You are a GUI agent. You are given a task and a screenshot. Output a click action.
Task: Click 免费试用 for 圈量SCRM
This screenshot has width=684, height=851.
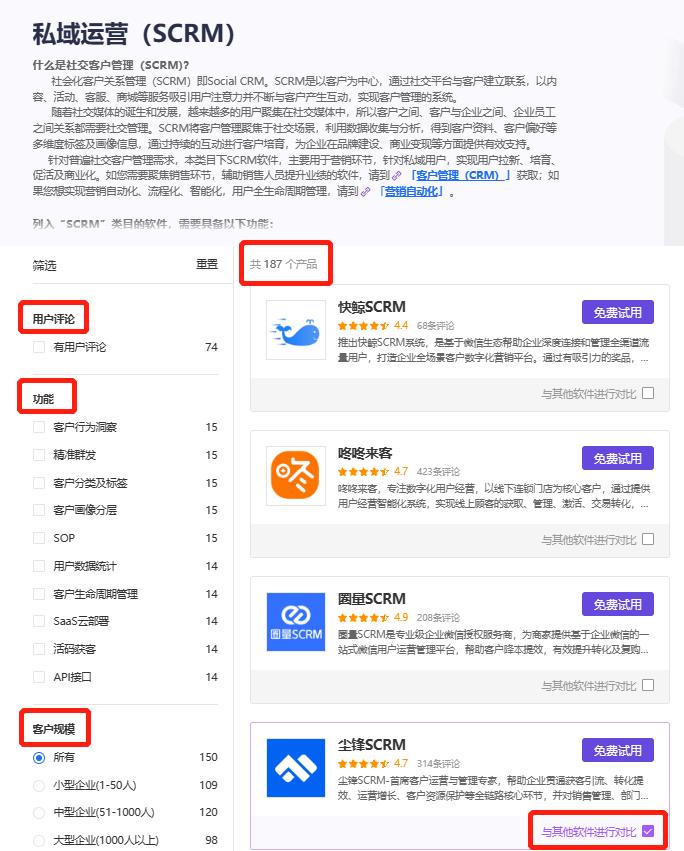click(x=618, y=605)
